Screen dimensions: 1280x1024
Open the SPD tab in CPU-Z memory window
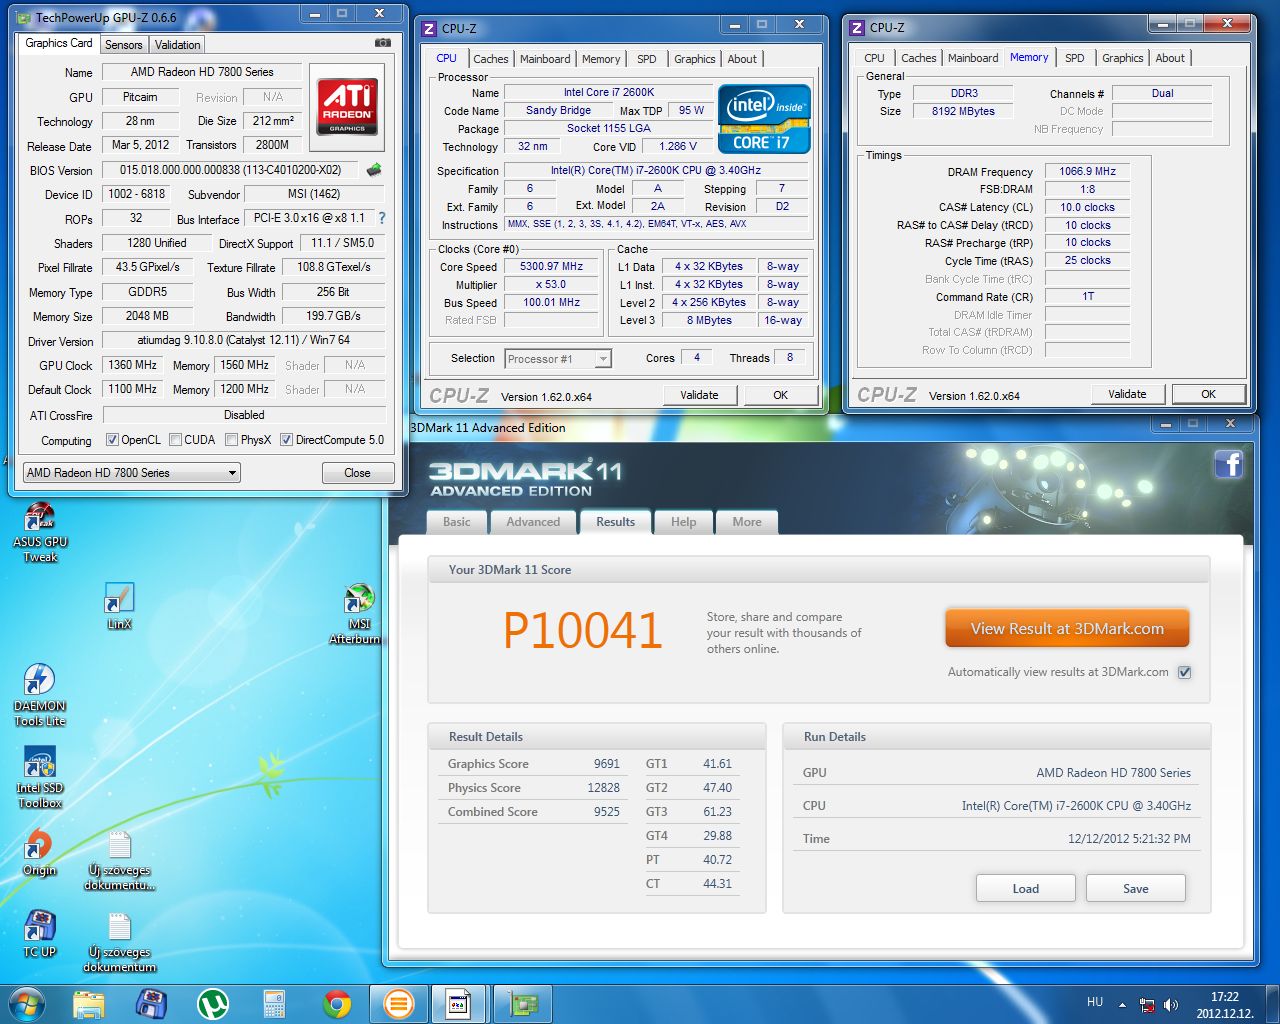click(1075, 58)
